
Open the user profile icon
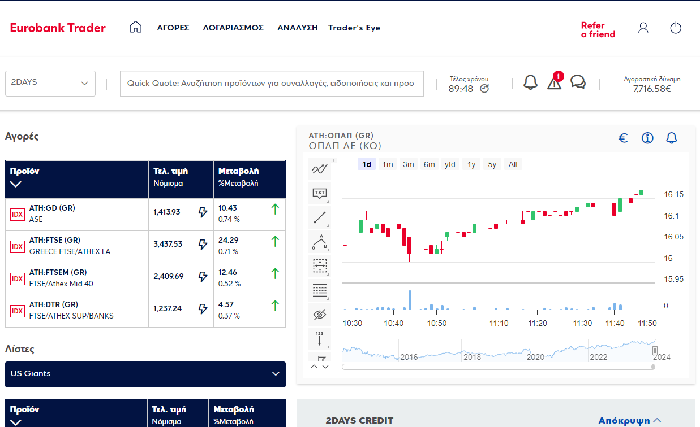pyautogui.click(x=643, y=28)
